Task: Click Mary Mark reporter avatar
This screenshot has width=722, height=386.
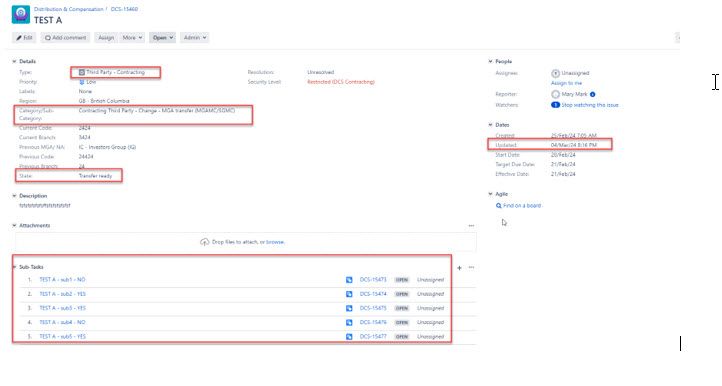Action: pyautogui.click(x=555, y=94)
